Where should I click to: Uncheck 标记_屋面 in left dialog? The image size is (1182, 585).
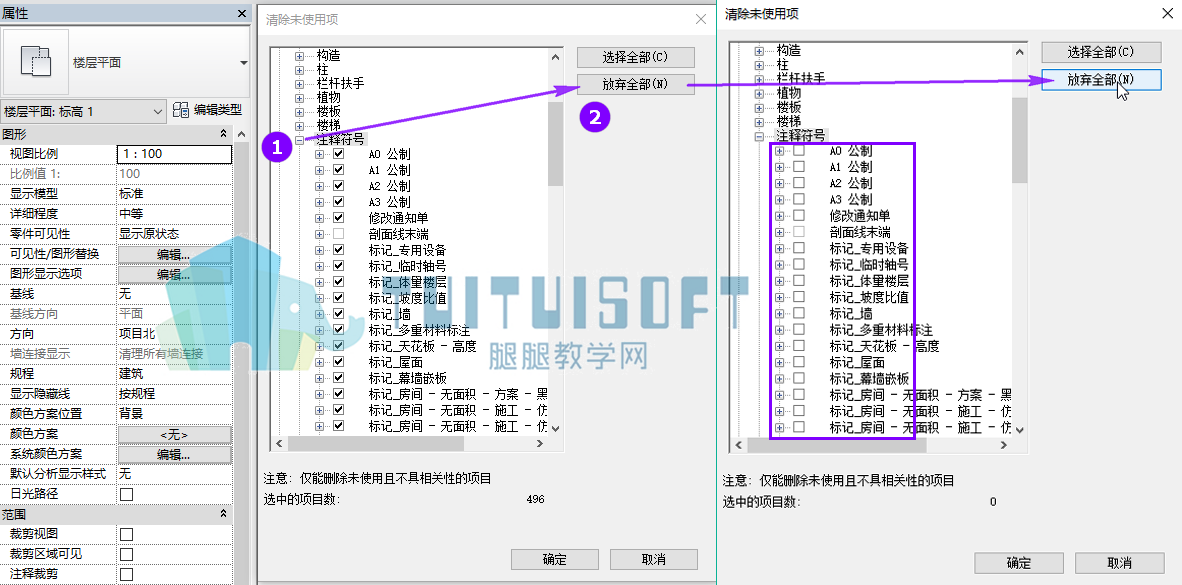(x=338, y=362)
